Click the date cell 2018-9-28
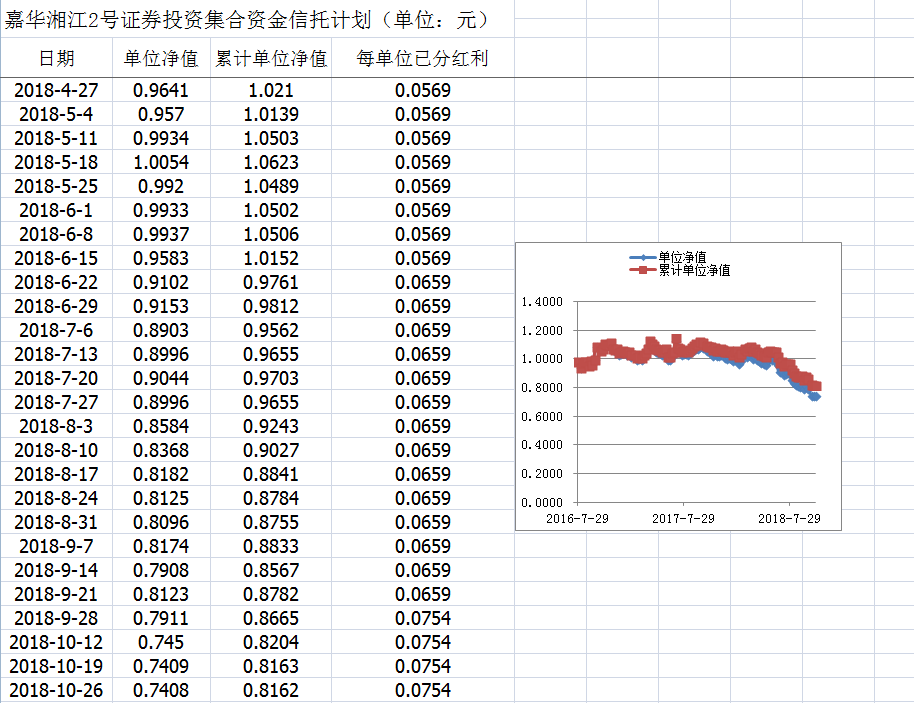914x703 pixels. click(x=57, y=617)
